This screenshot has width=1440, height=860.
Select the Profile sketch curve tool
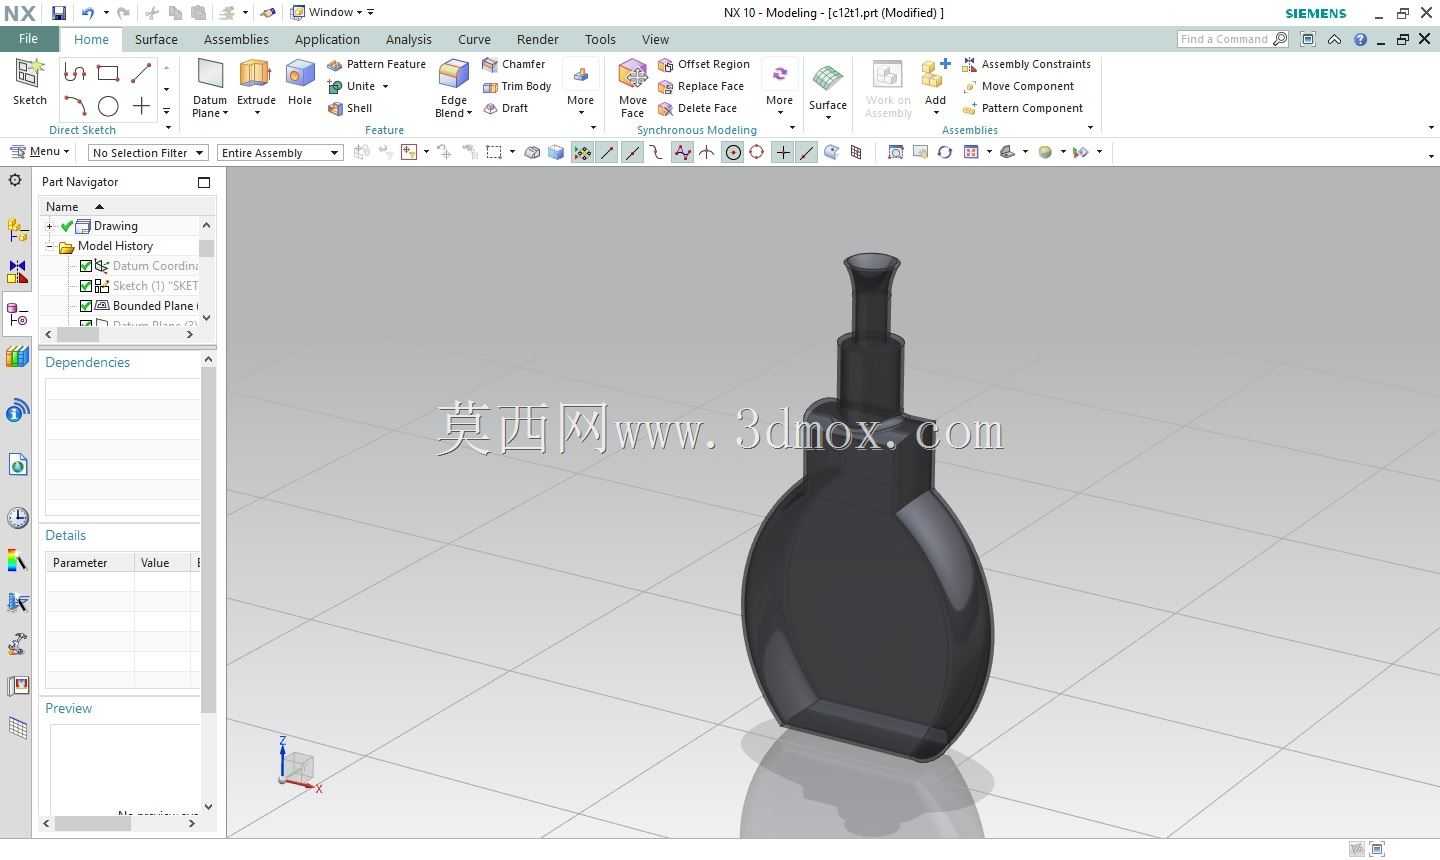pyautogui.click(x=75, y=73)
